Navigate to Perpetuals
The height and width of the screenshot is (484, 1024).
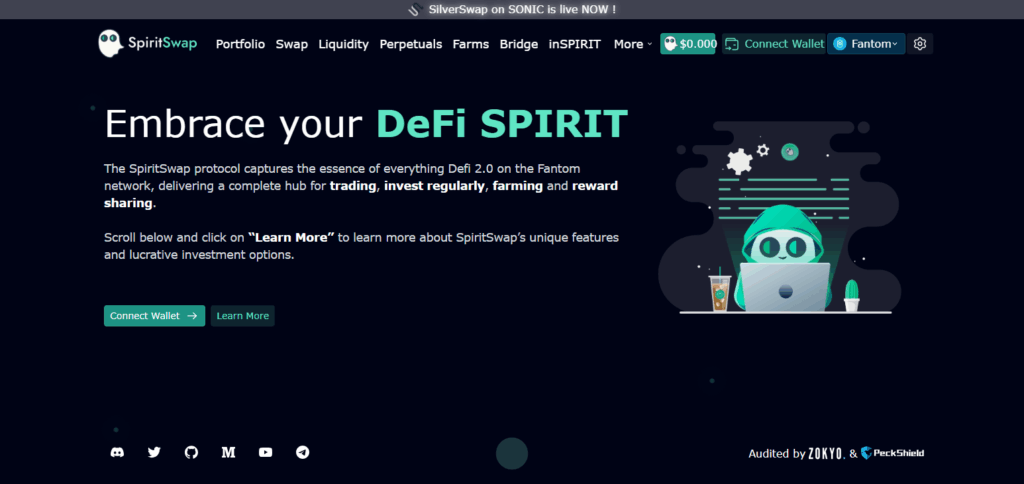pos(411,44)
